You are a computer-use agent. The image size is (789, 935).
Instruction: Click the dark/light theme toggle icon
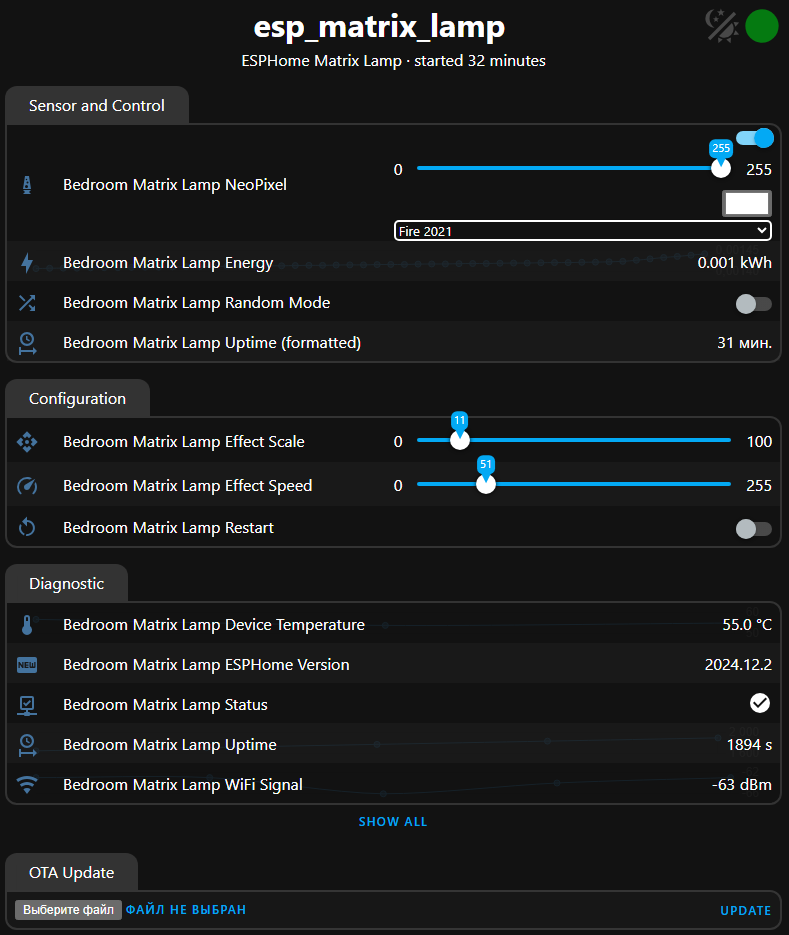pyautogui.click(x=720, y=26)
